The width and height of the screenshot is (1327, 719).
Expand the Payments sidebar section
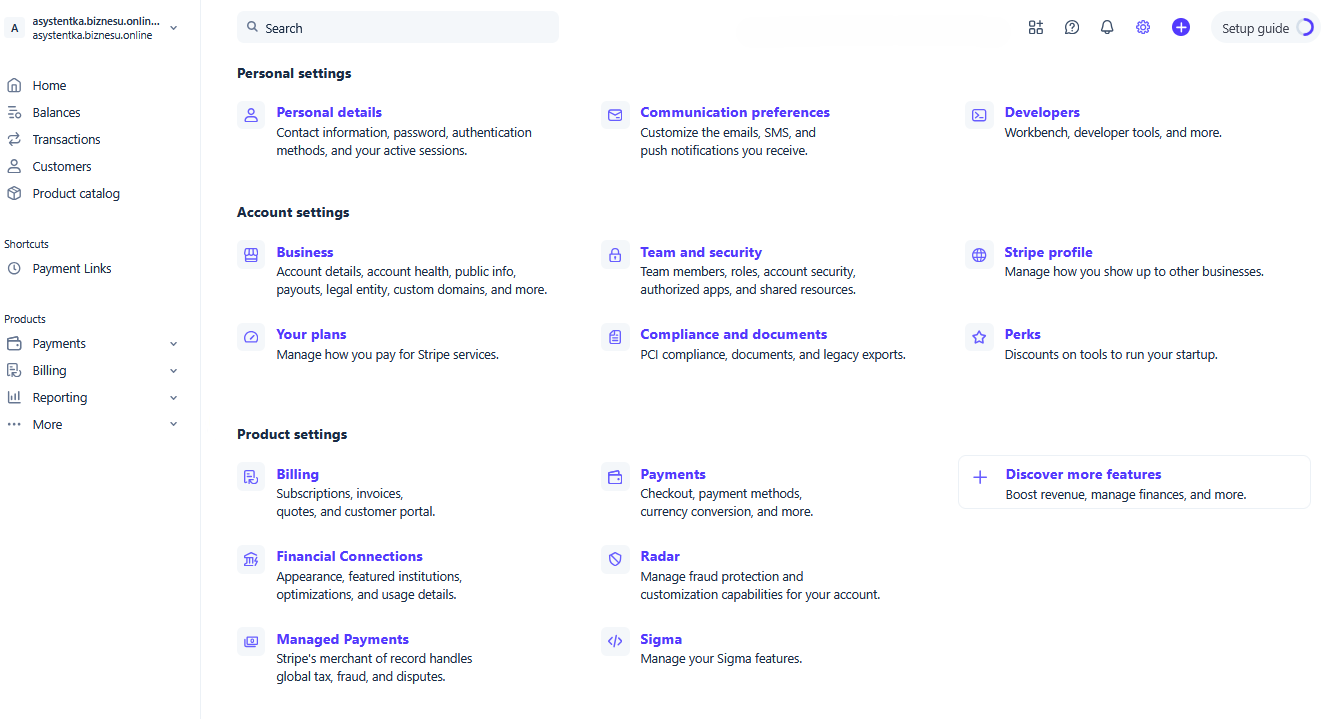click(x=173, y=344)
